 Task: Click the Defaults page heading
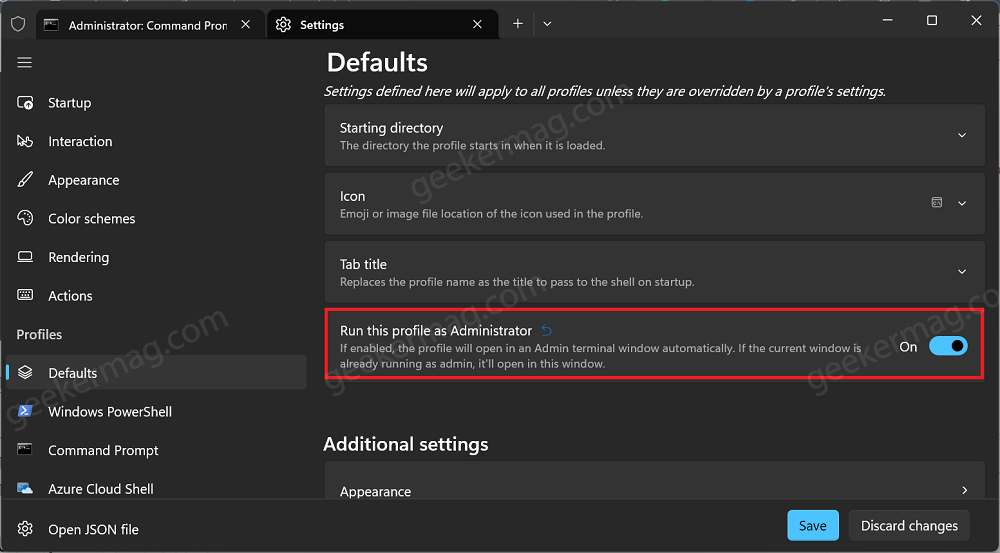377,63
